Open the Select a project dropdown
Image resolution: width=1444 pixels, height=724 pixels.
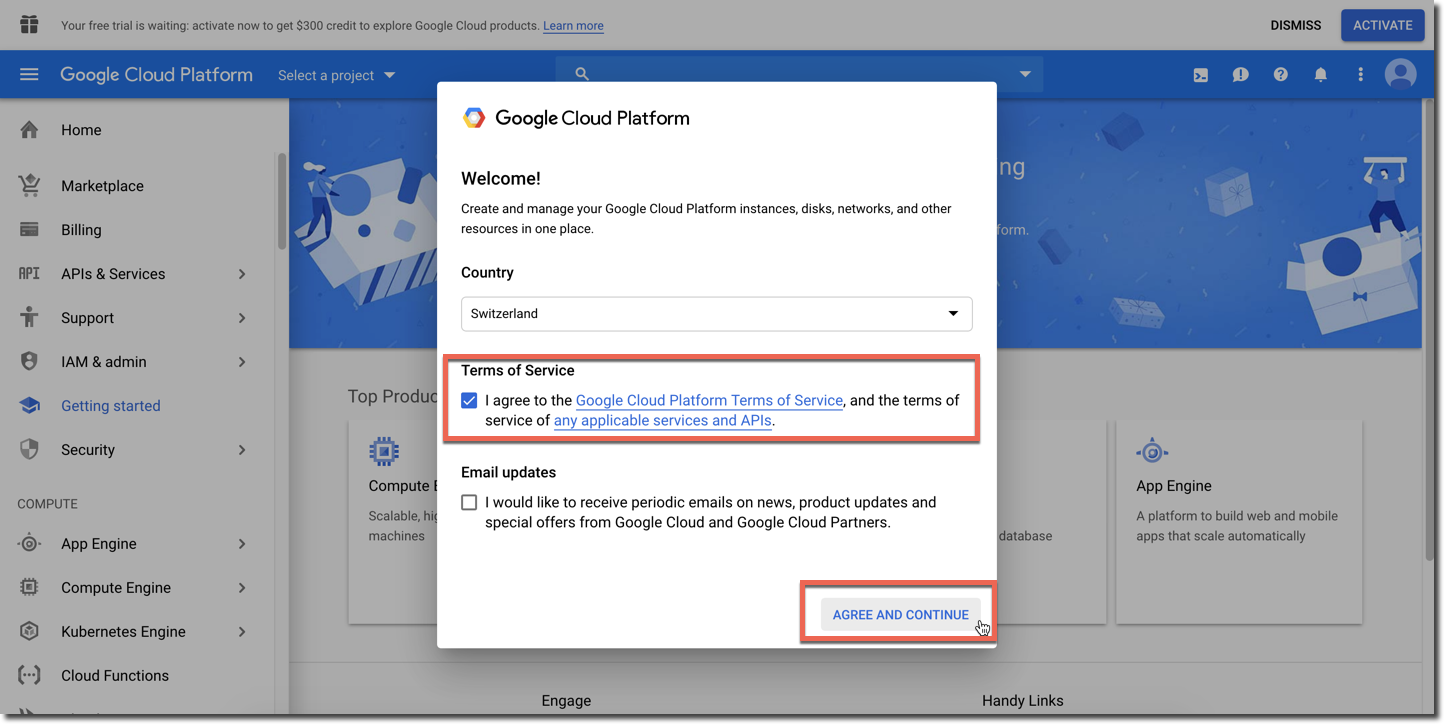click(x=337, y=75)
